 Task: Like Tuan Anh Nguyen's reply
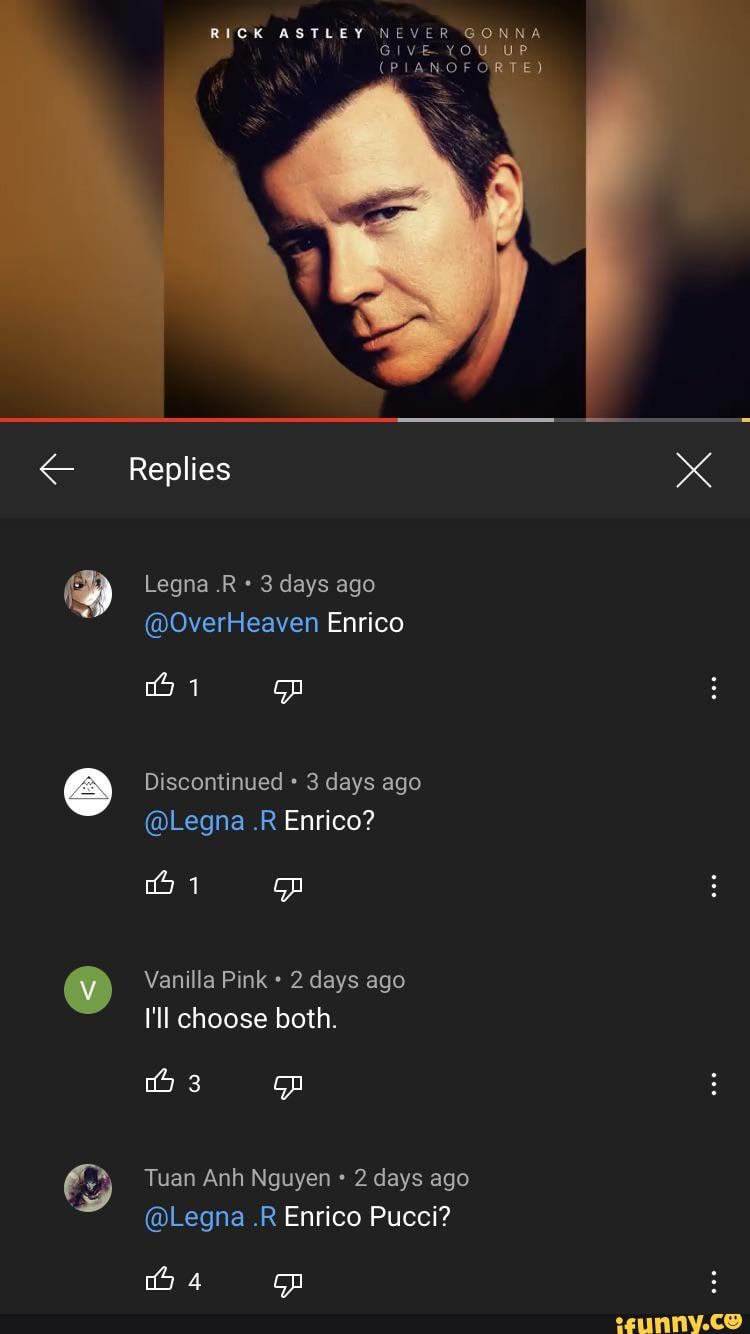pyautogui.click(x=160, y=1280)
